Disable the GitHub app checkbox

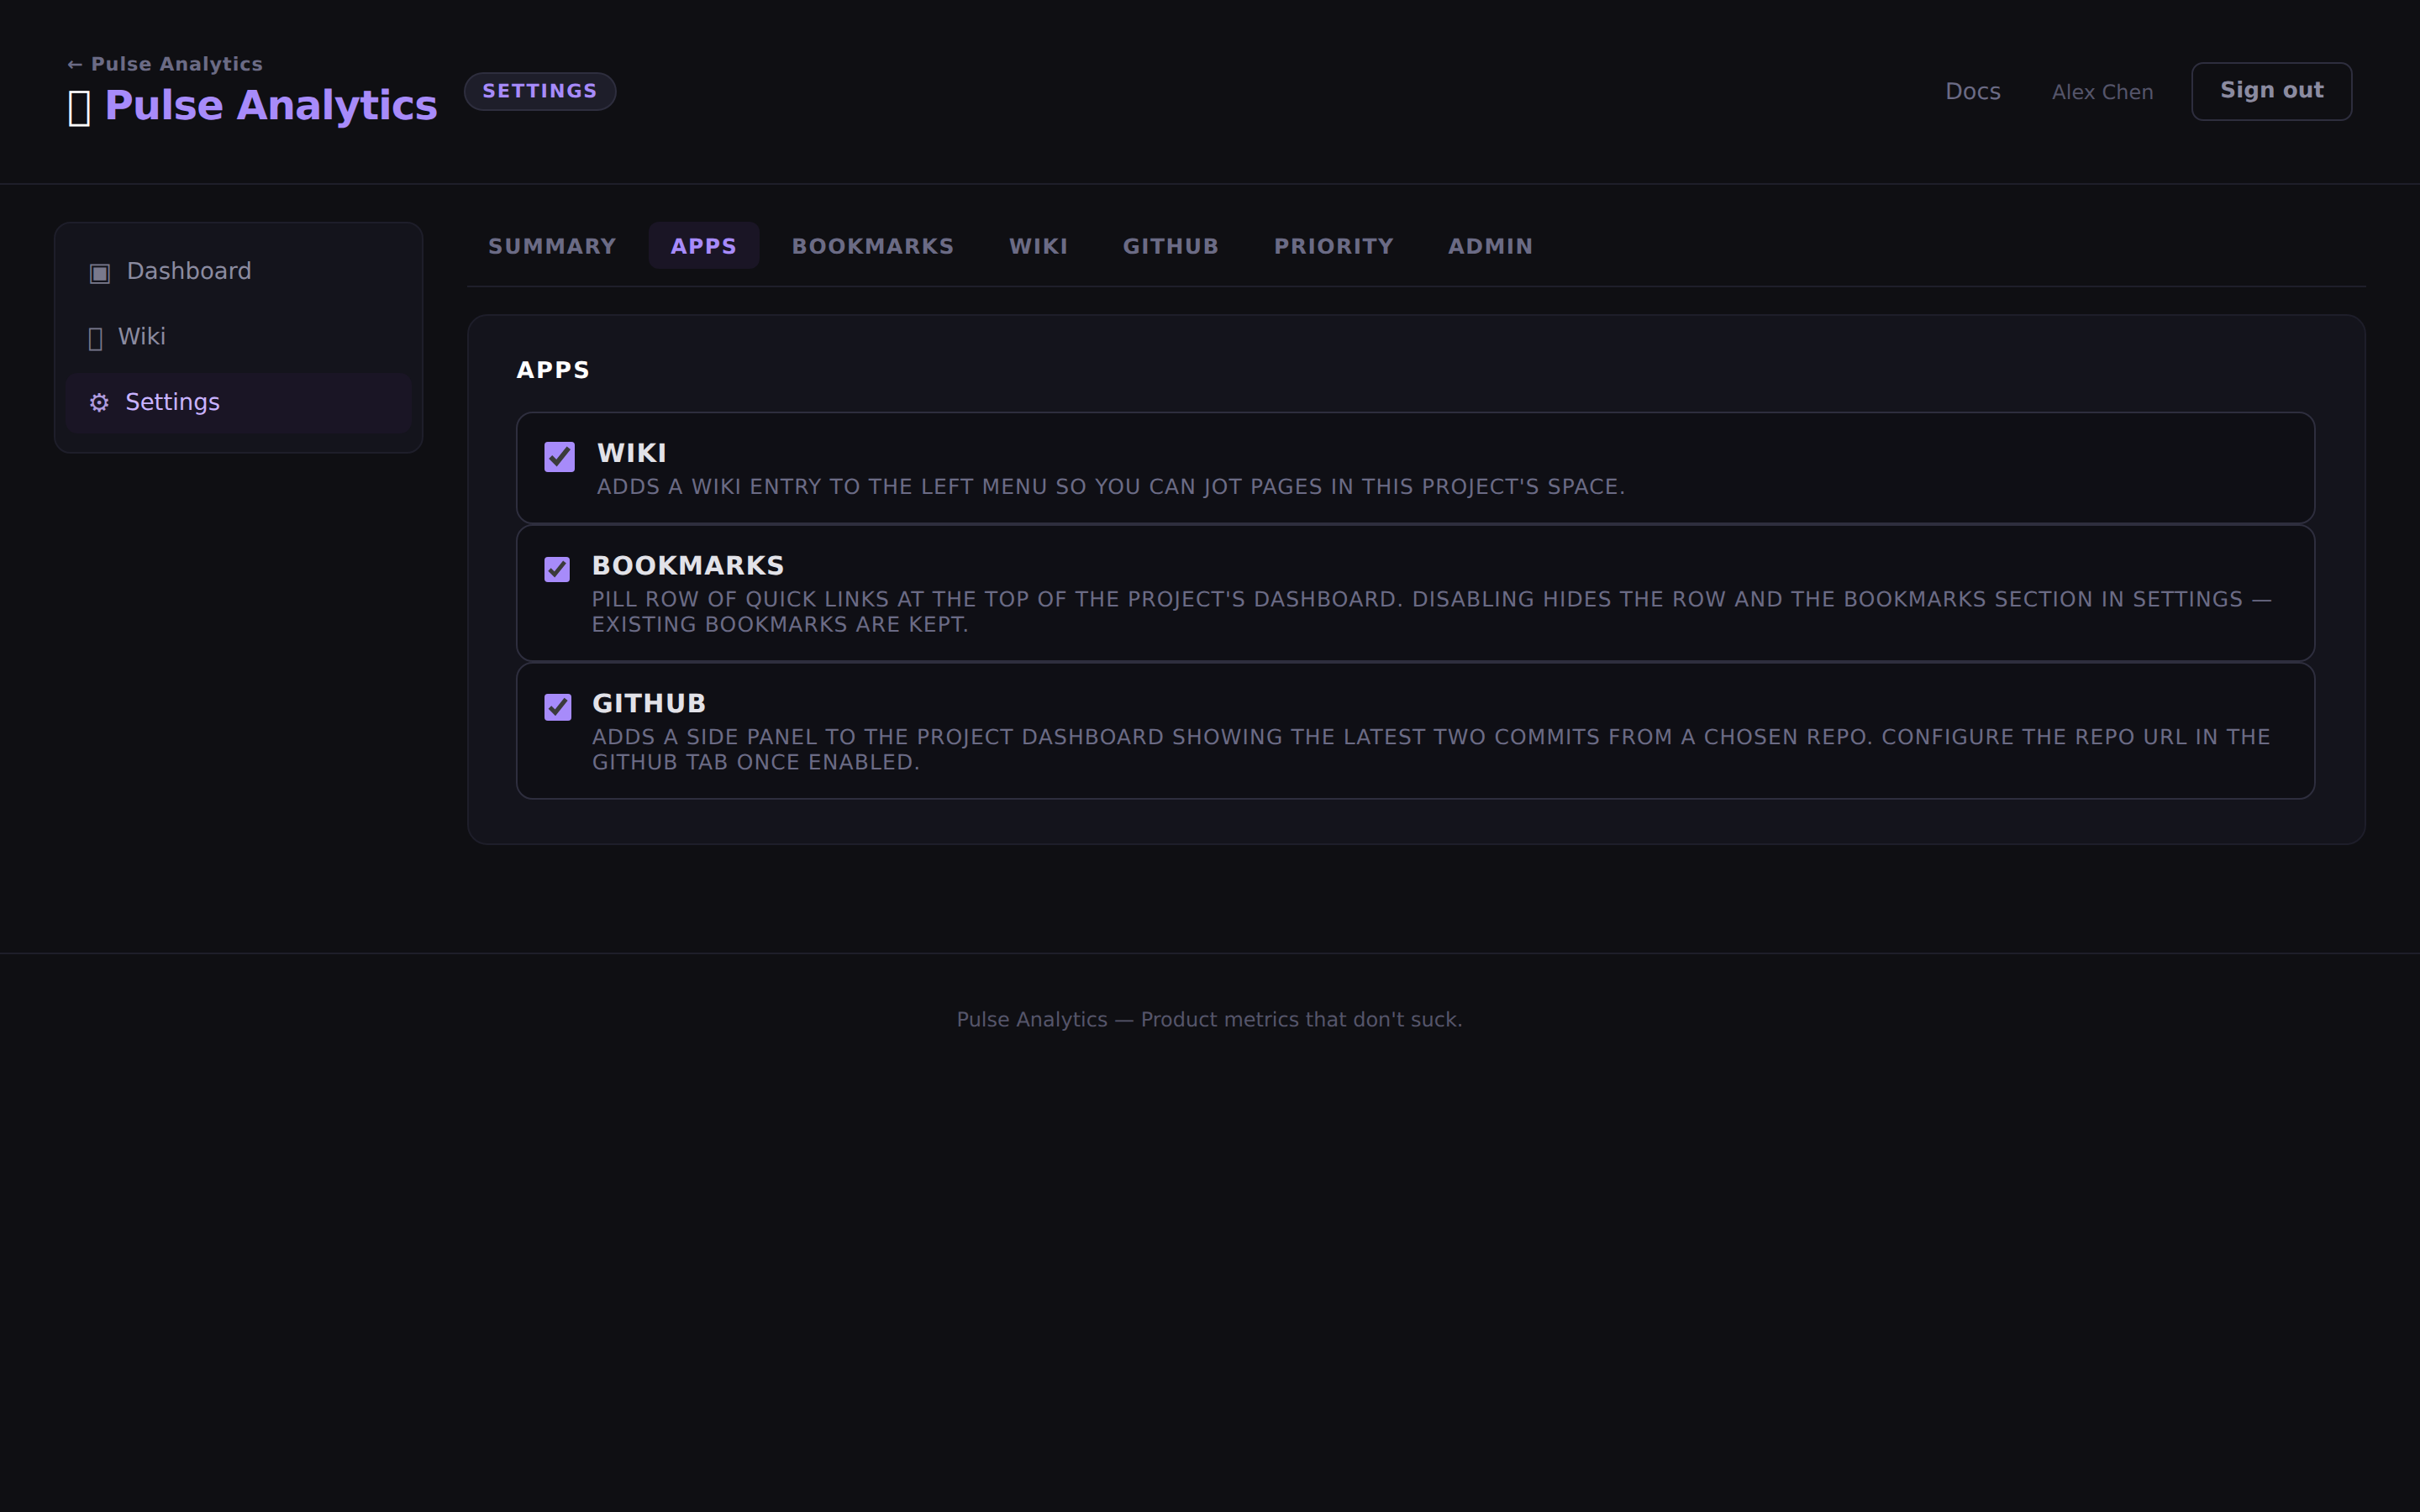pos(557,707)
